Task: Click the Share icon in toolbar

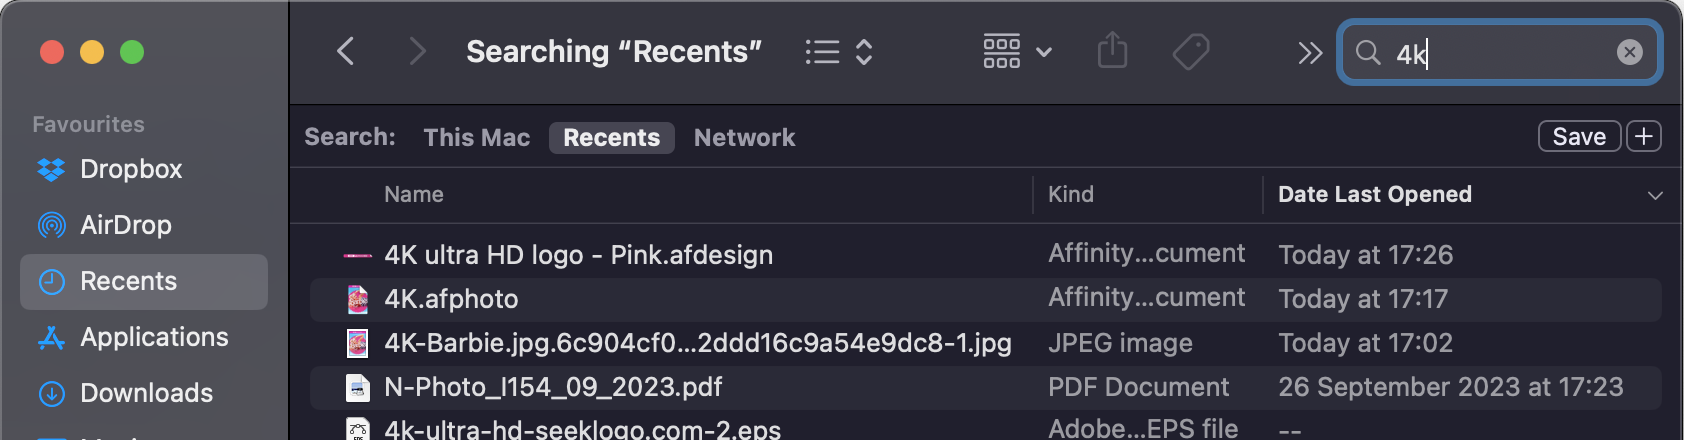Action: click(x=1112, y=50)
